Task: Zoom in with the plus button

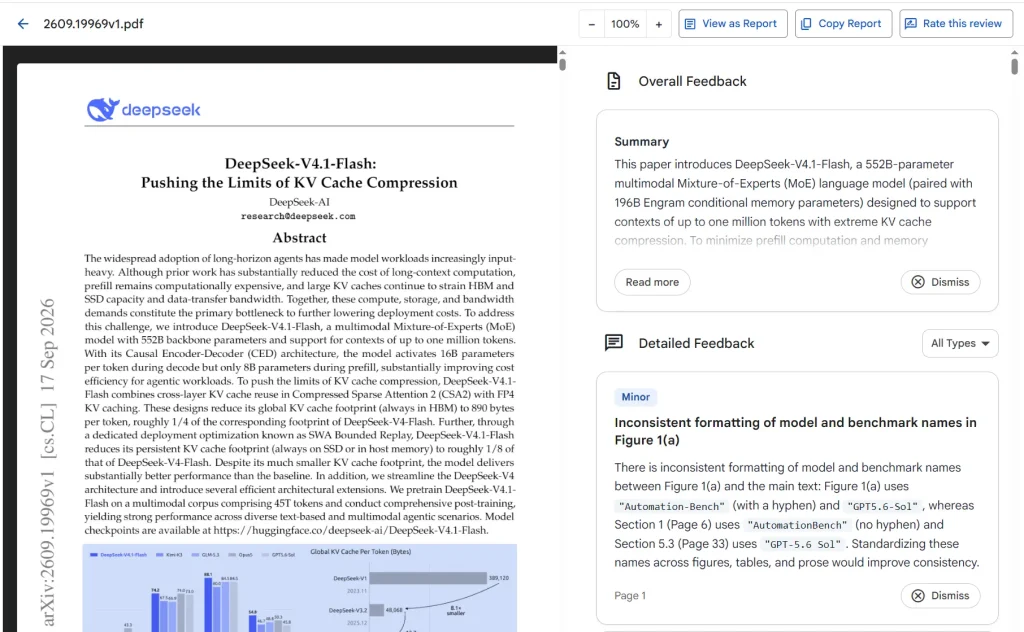Action: [x=658, y=24]
